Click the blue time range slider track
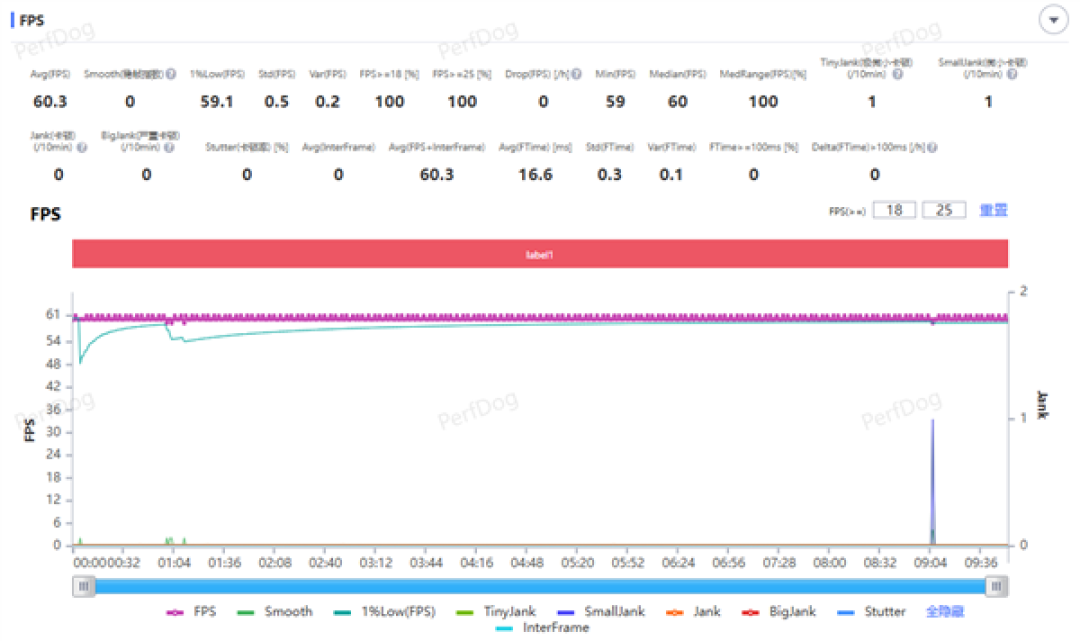Screen dimensions: 1080x641 [x=540, y=587]
